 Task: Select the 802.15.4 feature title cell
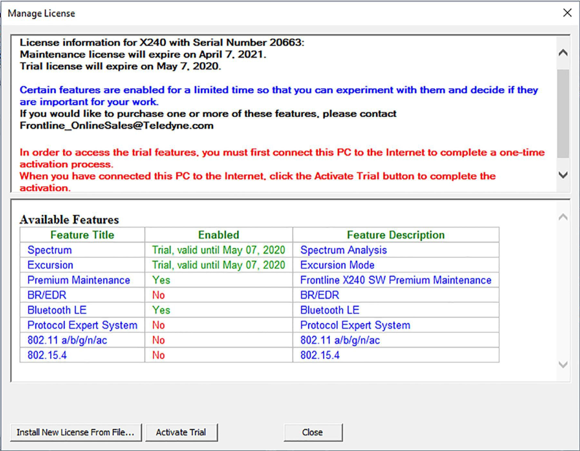tap(82, 355)
